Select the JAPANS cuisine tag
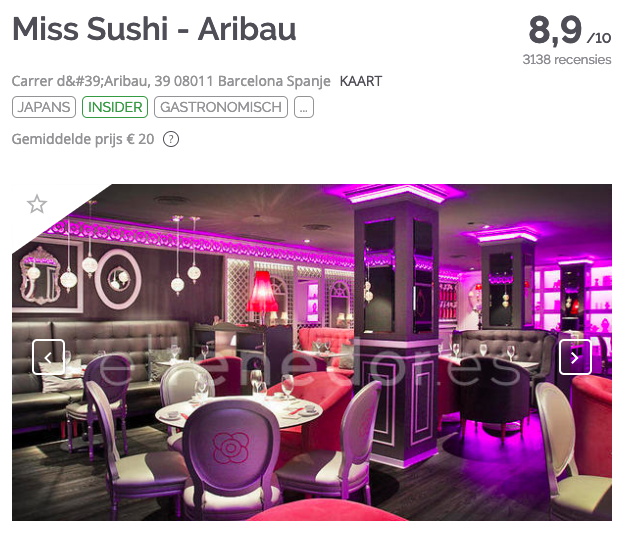Screen dimensions: 629x534 [44, 107]
